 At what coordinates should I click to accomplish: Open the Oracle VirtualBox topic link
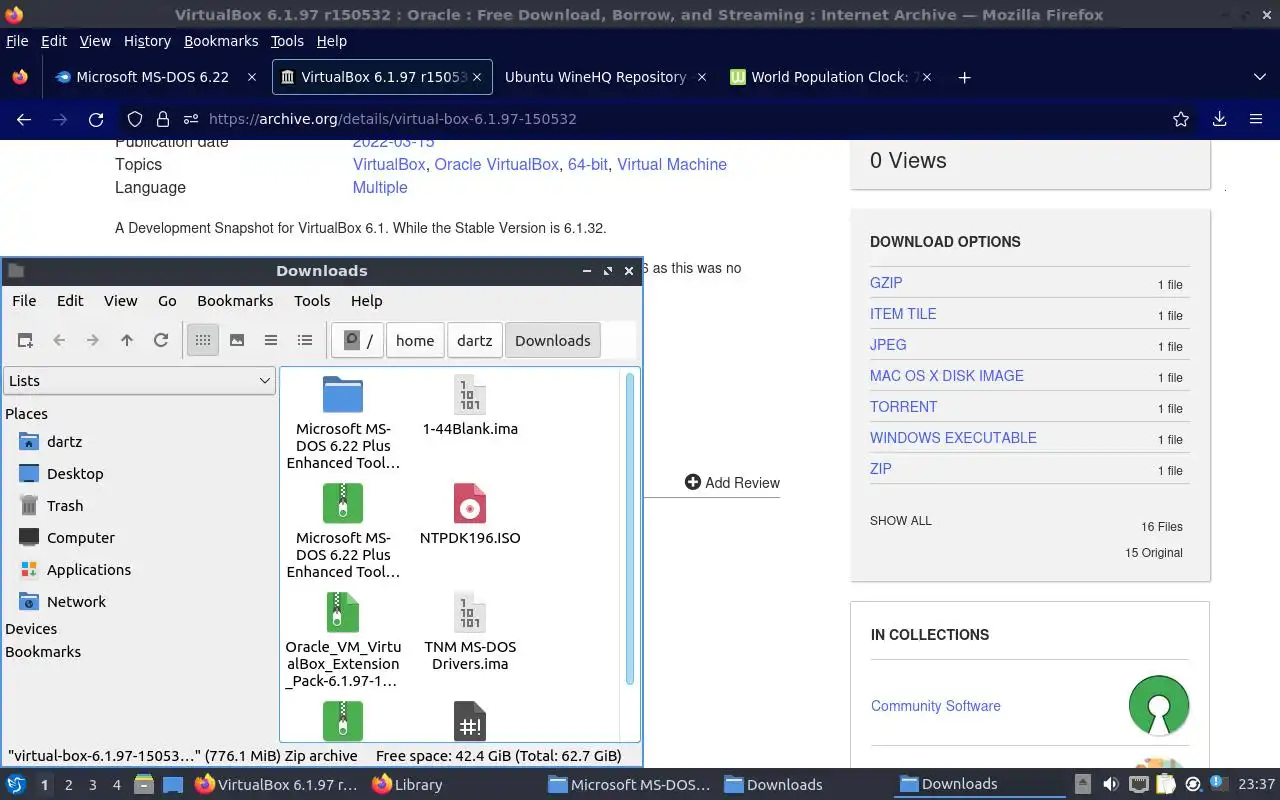(x=496, y=164)
